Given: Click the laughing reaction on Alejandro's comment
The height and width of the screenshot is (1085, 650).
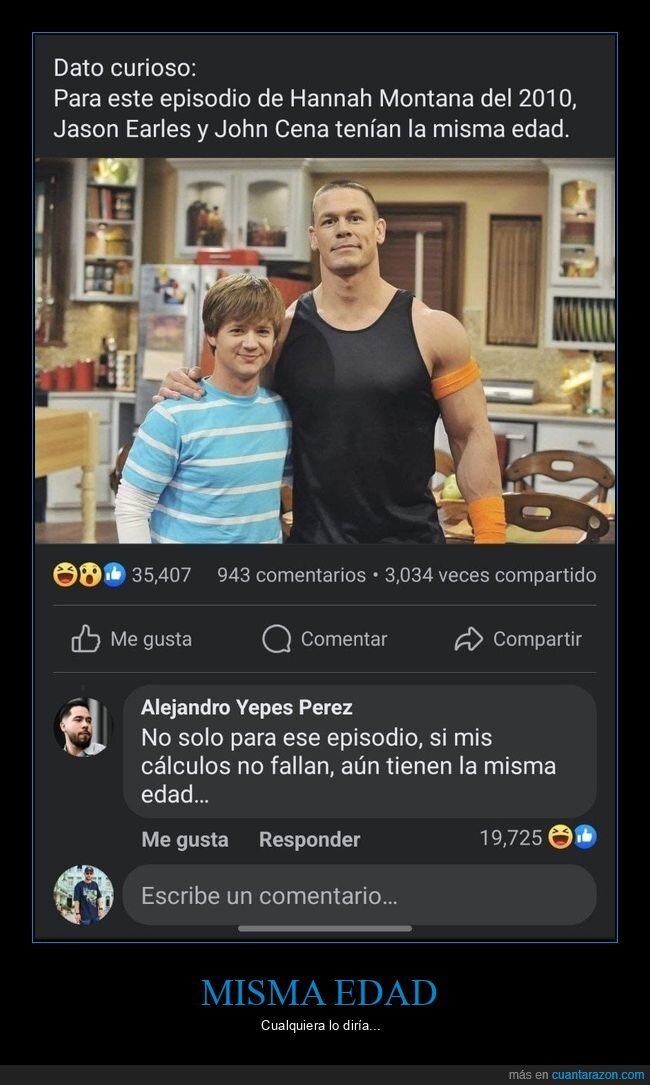Looking at the screenshot, I should (561, 837).
